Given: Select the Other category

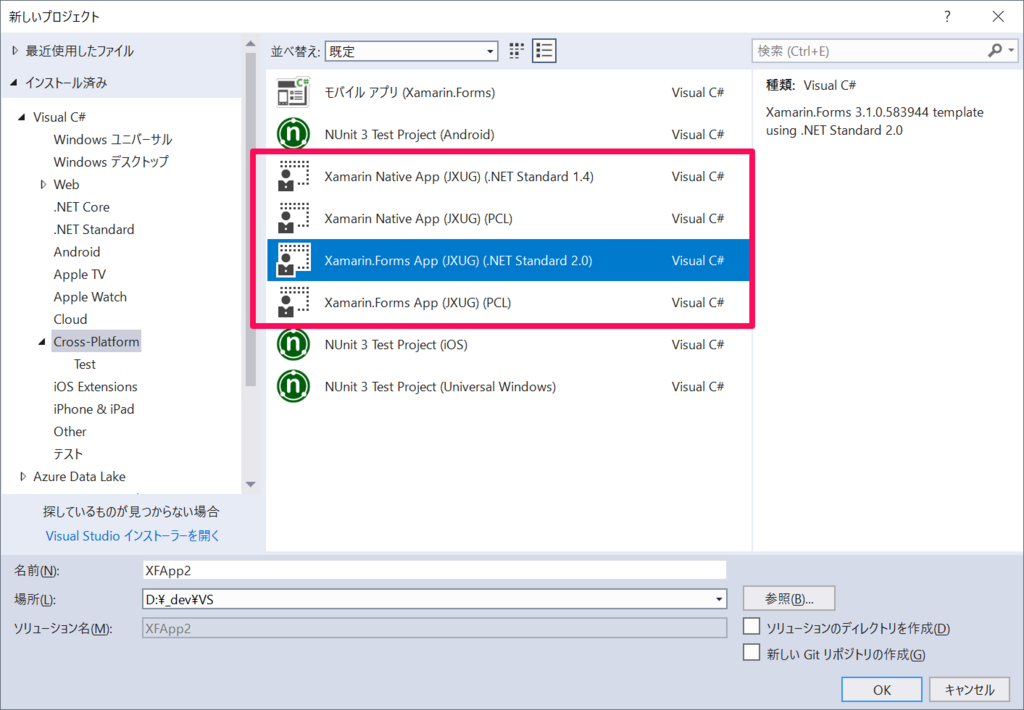Looking at the screenshot, I should (70, 432).
